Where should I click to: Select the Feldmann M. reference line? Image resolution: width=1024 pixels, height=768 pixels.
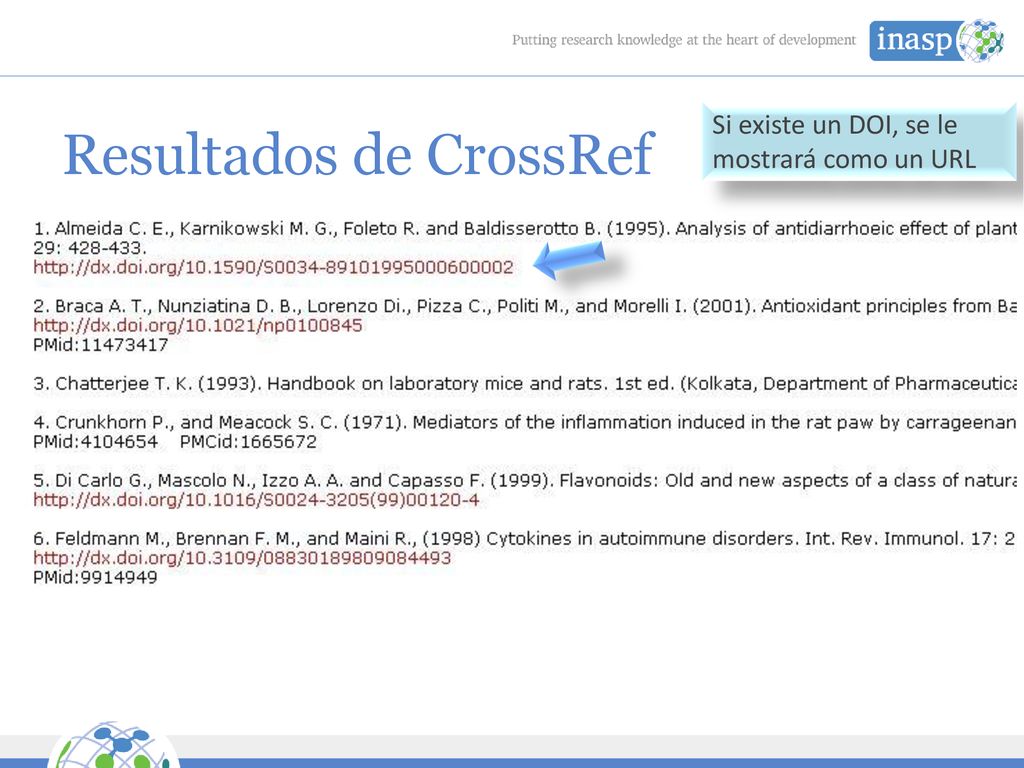[x=525, y=539]
